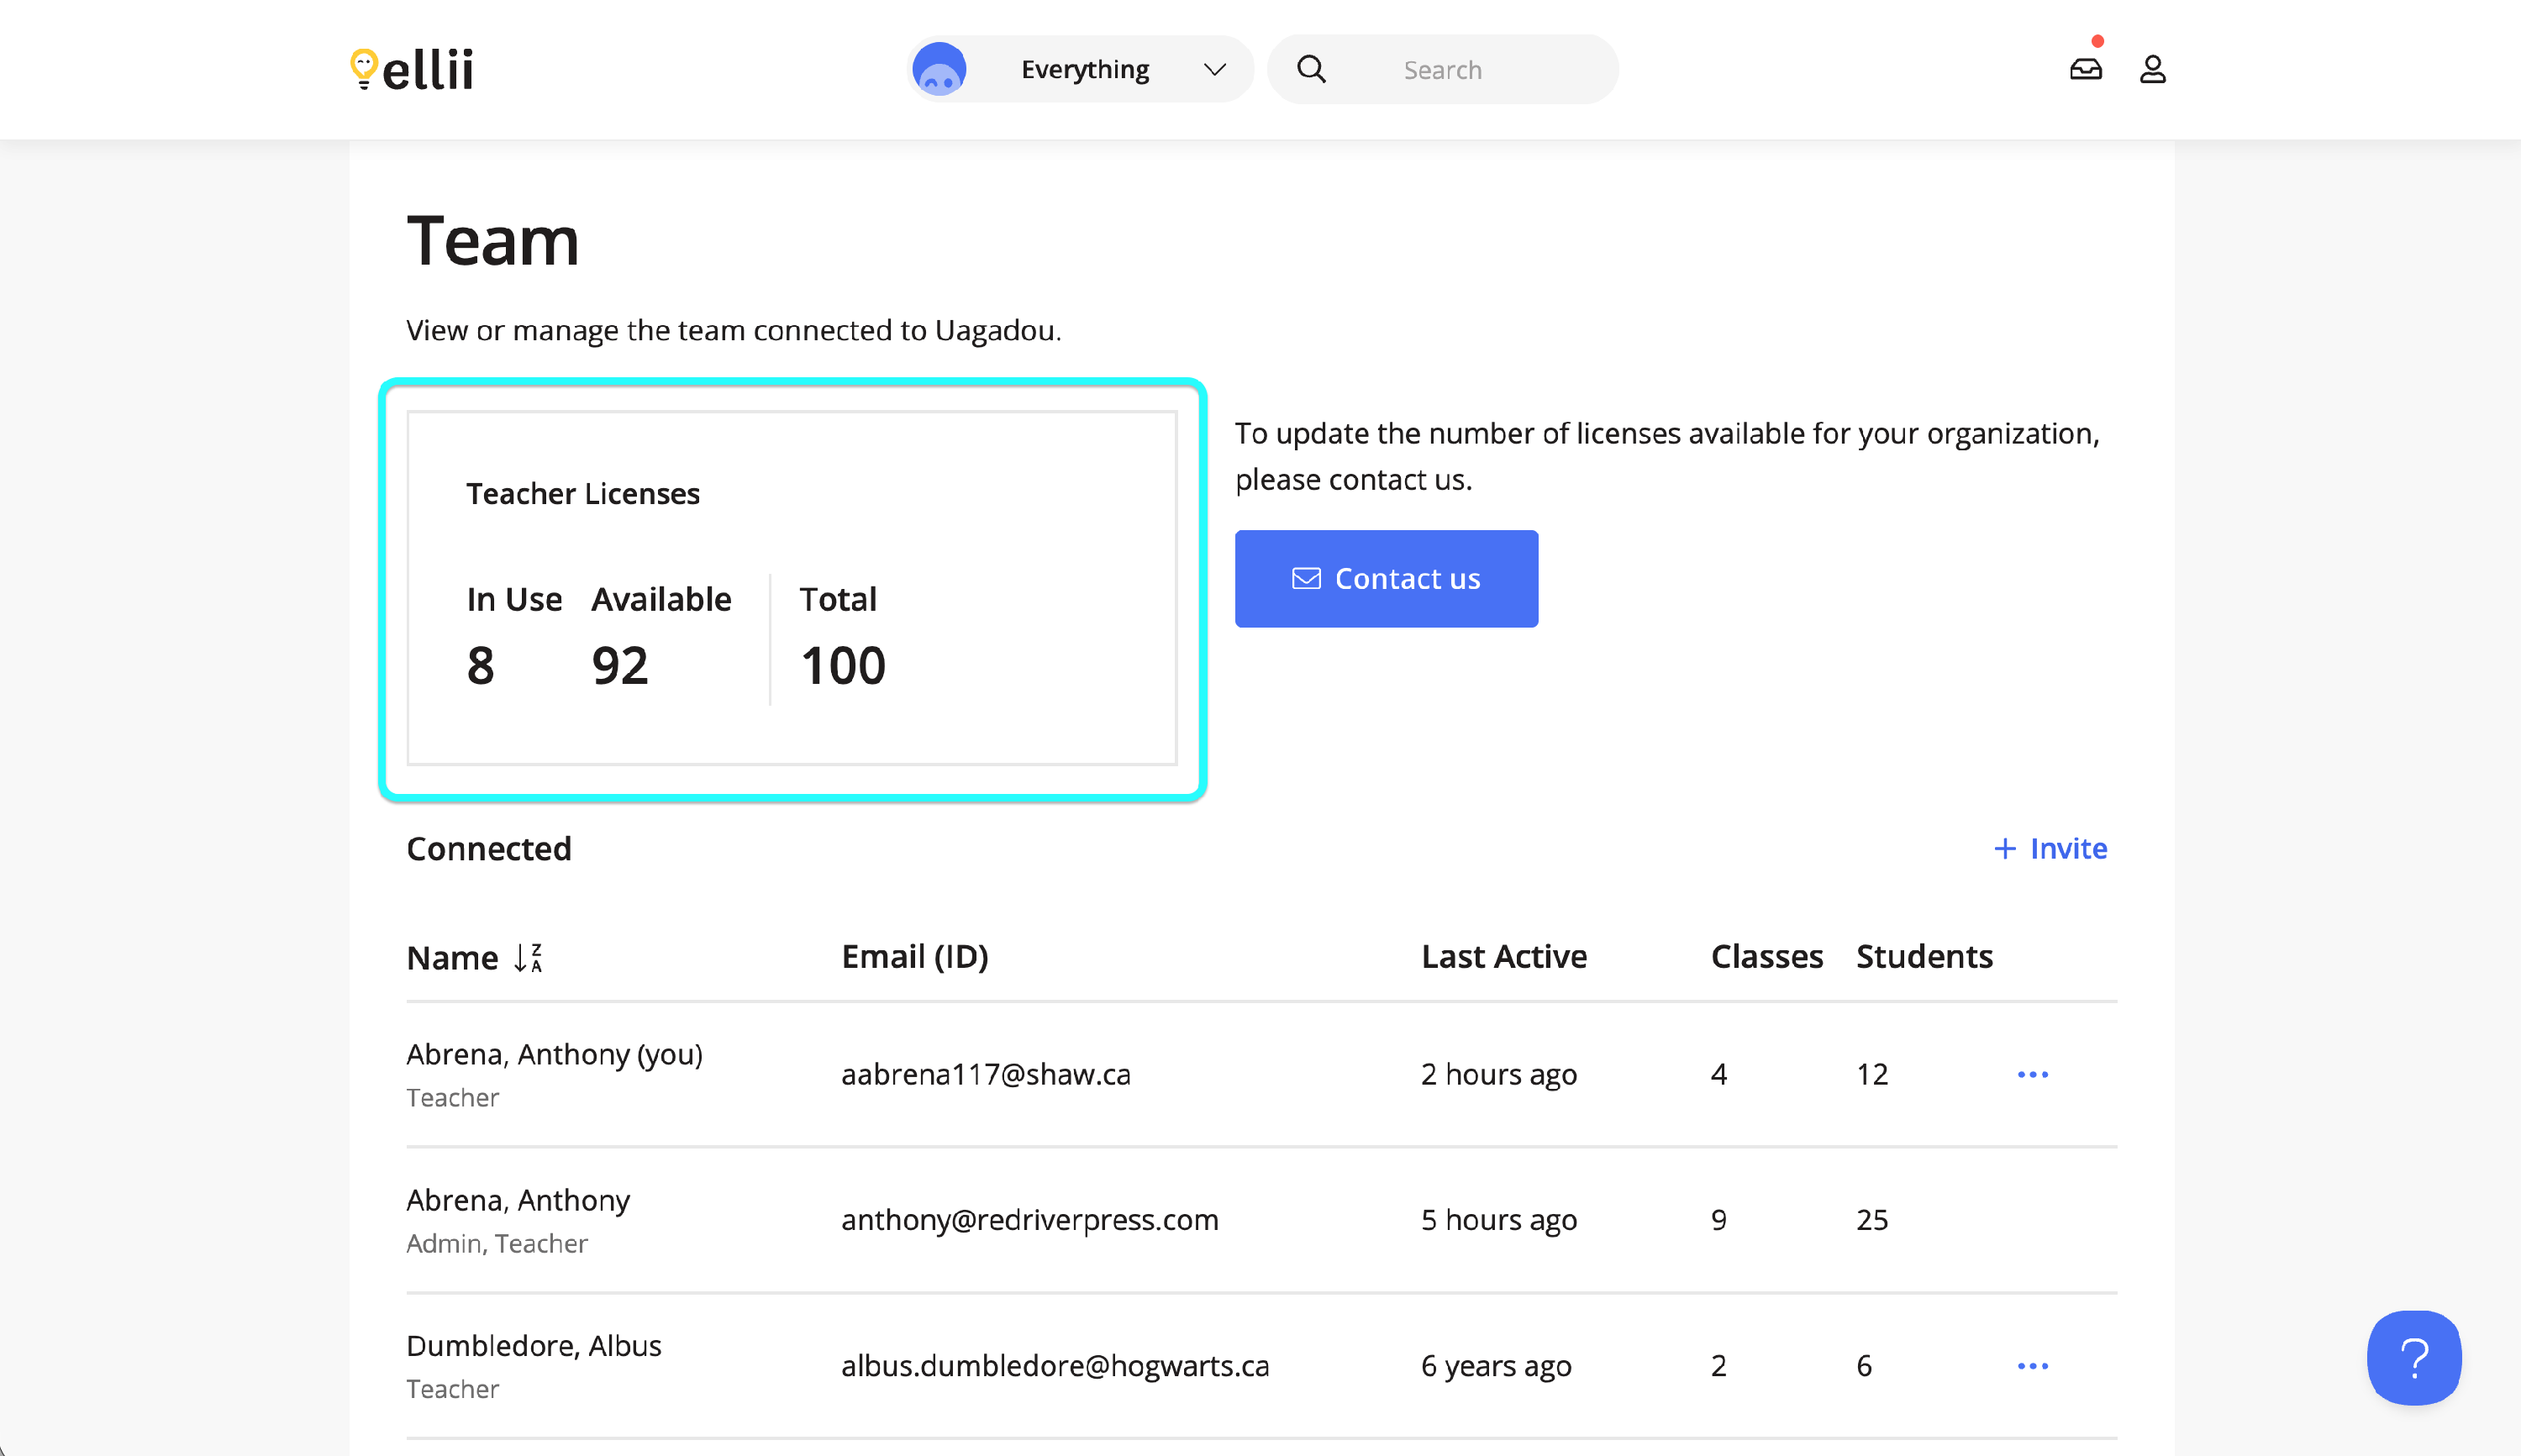Click the Last Active column header
The width and height of the screenshot is (2521, 1456).
1503,956
